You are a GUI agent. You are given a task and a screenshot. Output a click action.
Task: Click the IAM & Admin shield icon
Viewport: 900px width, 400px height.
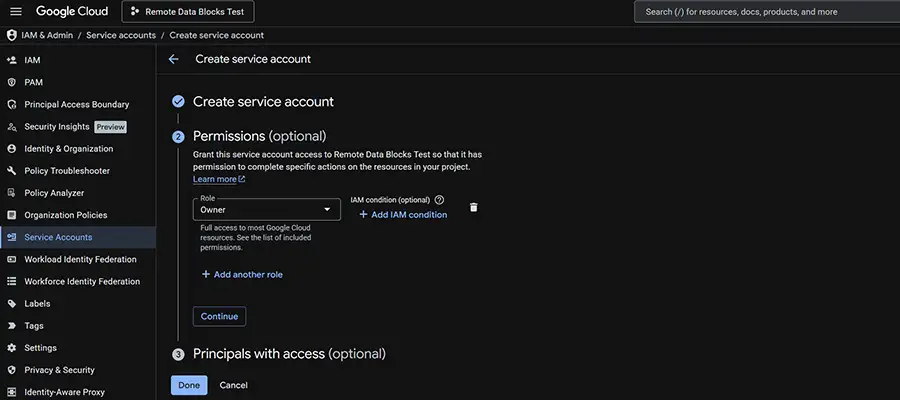(x=11, y=35)
